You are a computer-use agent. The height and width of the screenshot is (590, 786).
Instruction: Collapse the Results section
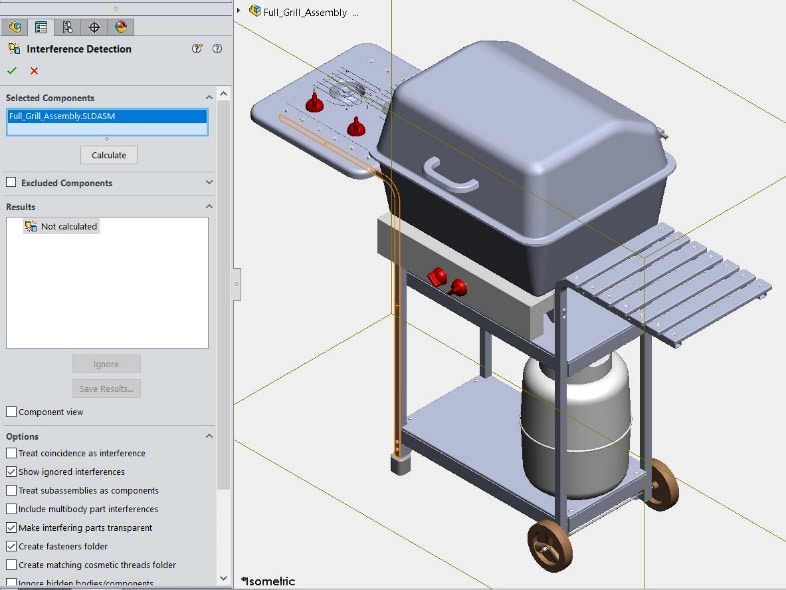tap(209, 207)
